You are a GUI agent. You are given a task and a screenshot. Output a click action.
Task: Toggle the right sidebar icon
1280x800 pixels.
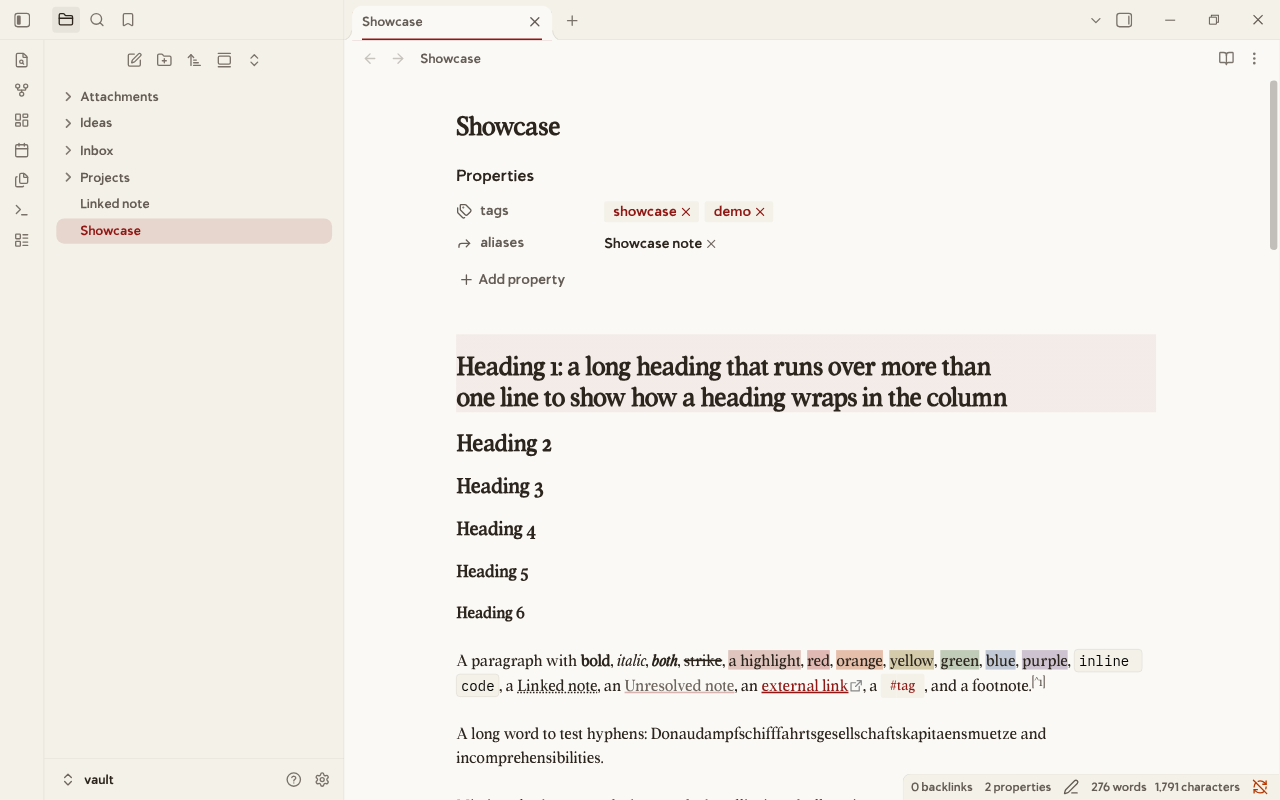pyautogui.click(x=1124, y=21)
